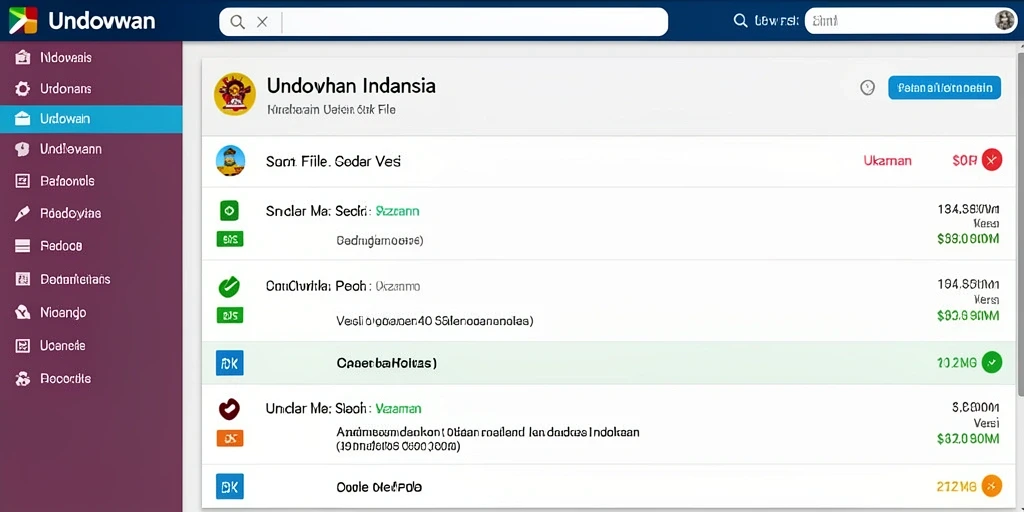This screenshot has width=1024, height=512.
Task: Click the Nioango sidebar icon
Action: tap(22, 313)
